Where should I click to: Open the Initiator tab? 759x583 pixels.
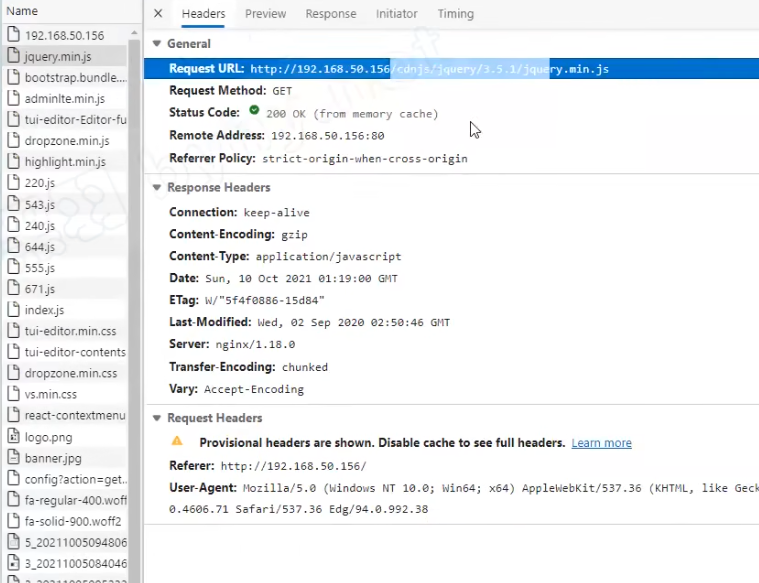tap(396, 14)
